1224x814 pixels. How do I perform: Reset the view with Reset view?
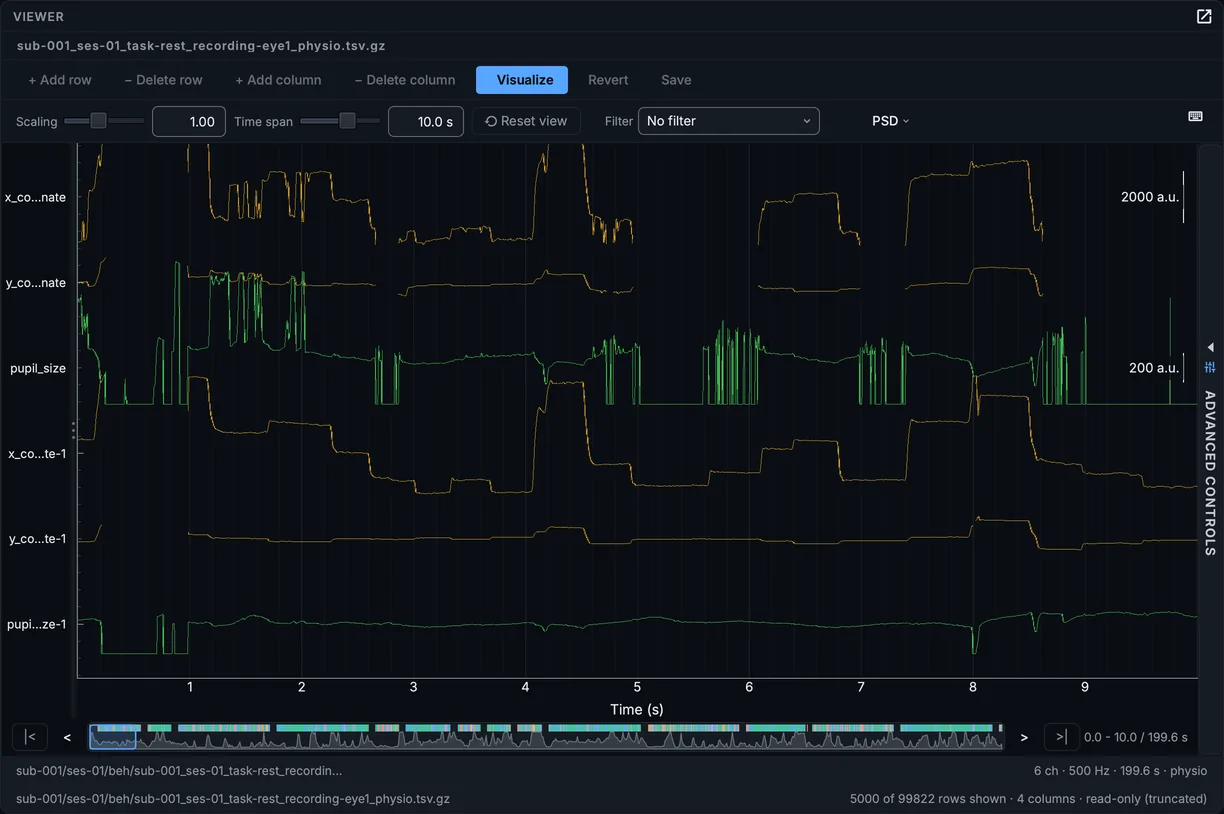tap(526, 121)
